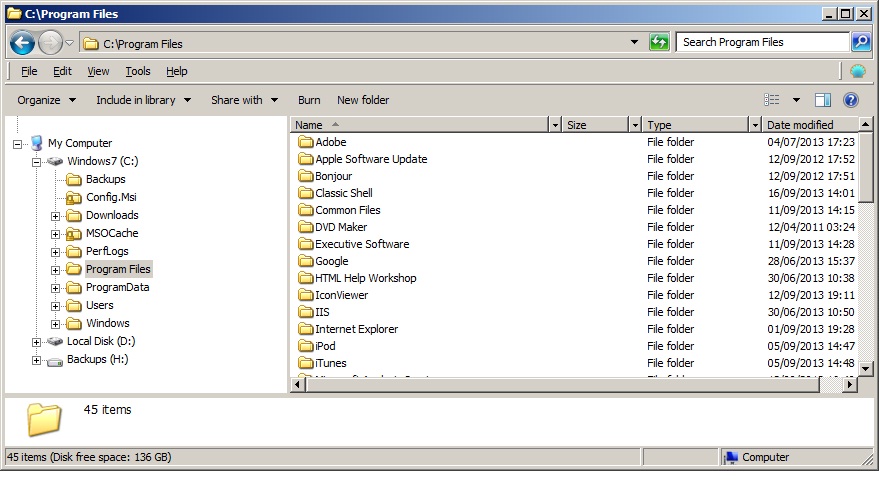The image size is (879, 480).
Task: Open the blue Help question mark icon
Action: (851, 100)
